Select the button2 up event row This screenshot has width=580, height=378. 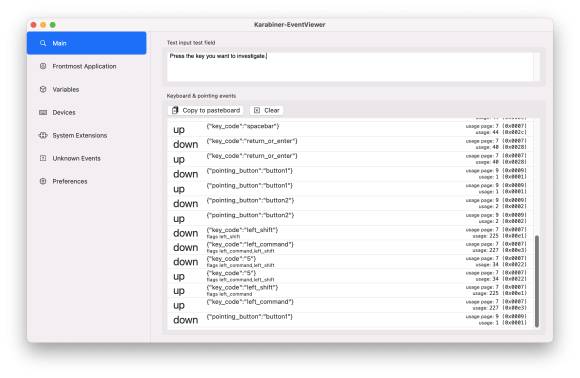[350, 218]
